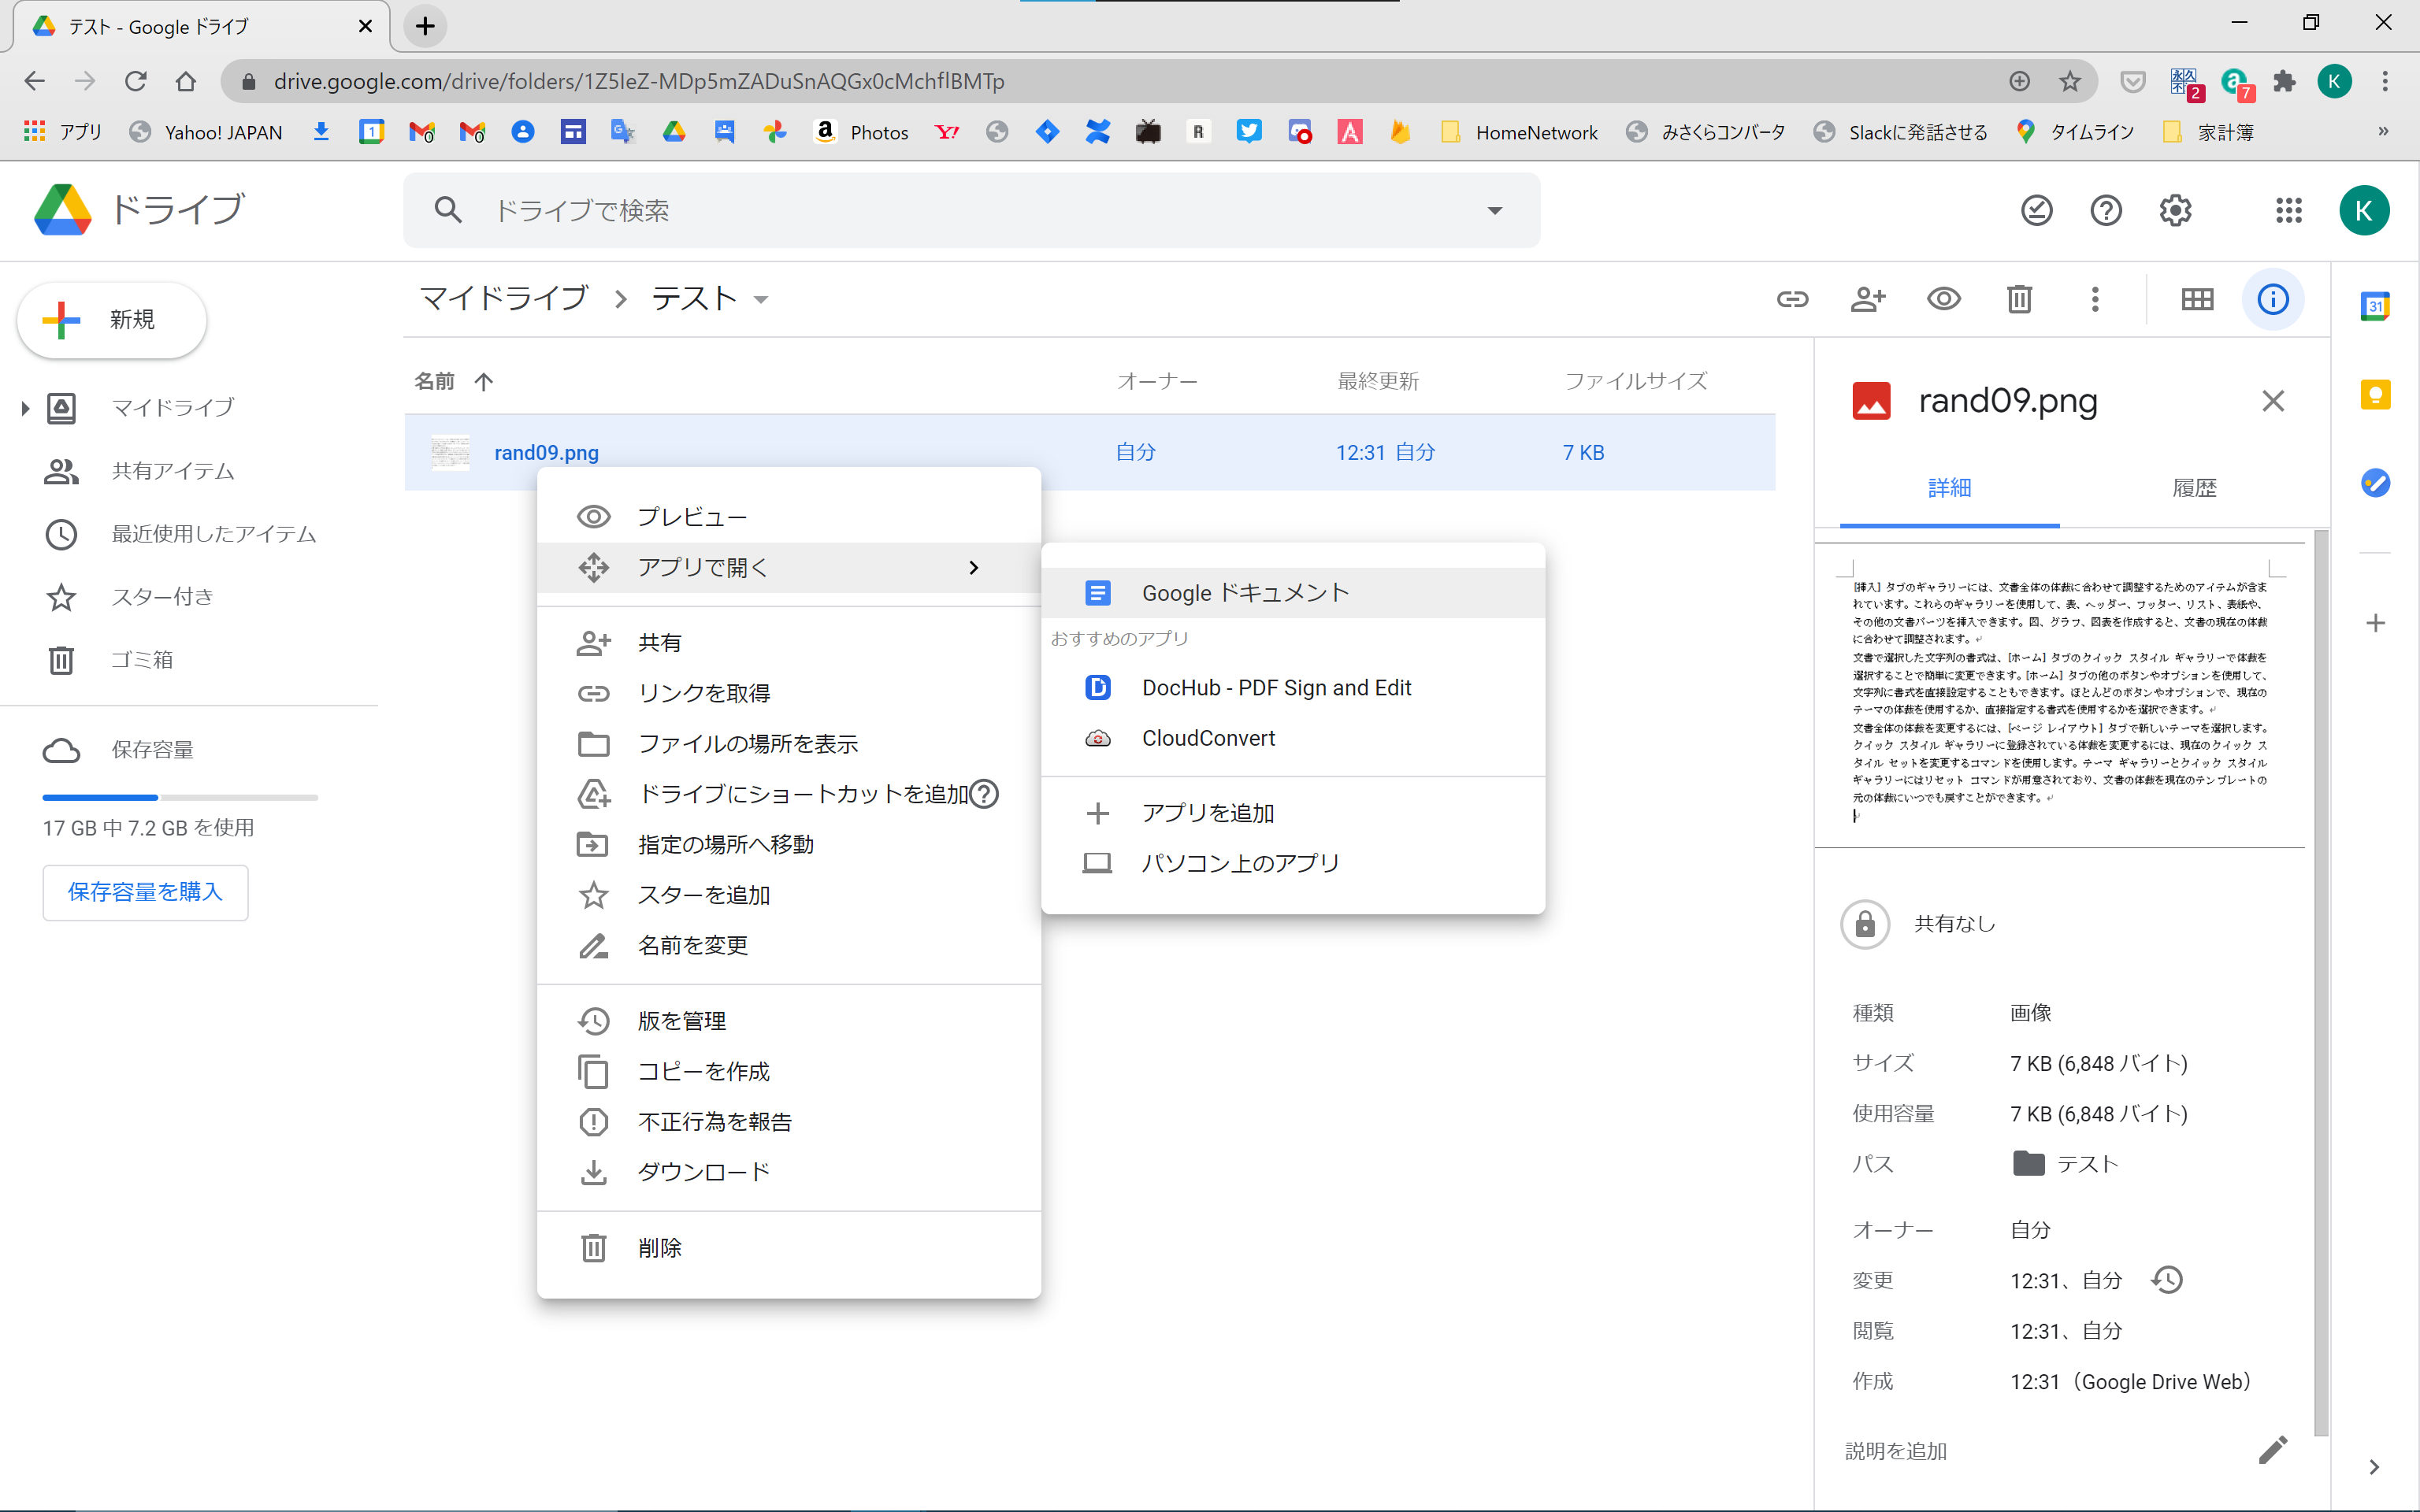
Task: Copy the shareable link from the toolbar
Action: tap(1793, 299)
